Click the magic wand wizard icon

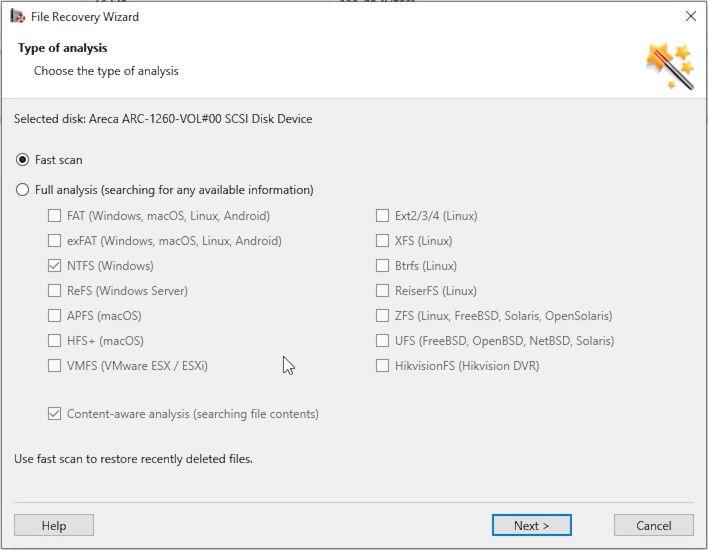coord(670,66)
